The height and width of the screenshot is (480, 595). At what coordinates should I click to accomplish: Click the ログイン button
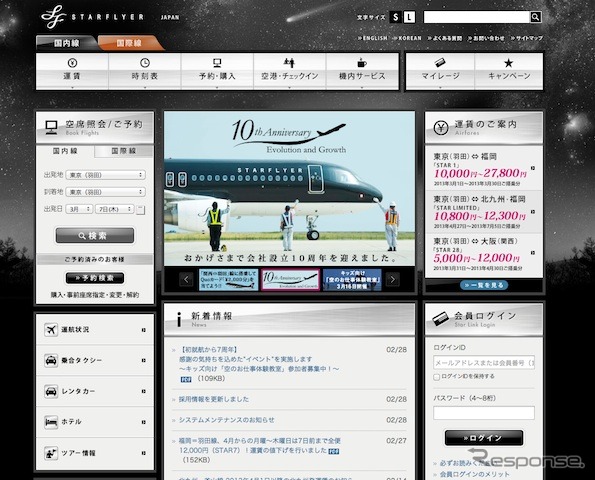[484, 438]
